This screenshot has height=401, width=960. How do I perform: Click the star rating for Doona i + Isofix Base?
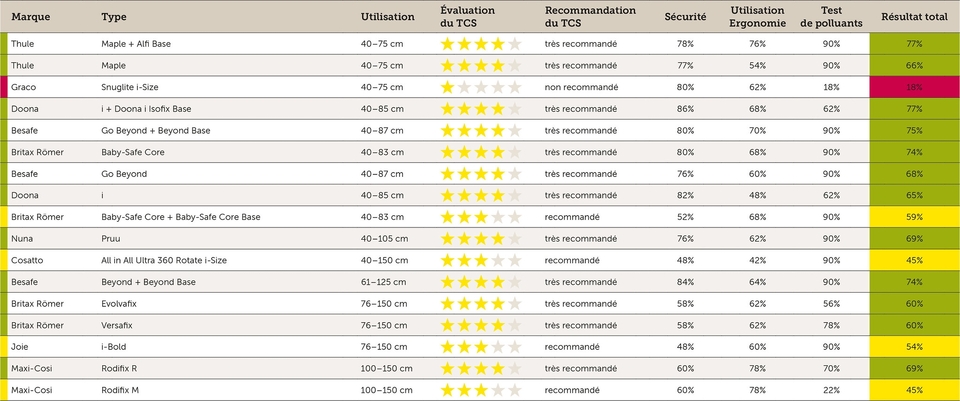click(481, 109)
